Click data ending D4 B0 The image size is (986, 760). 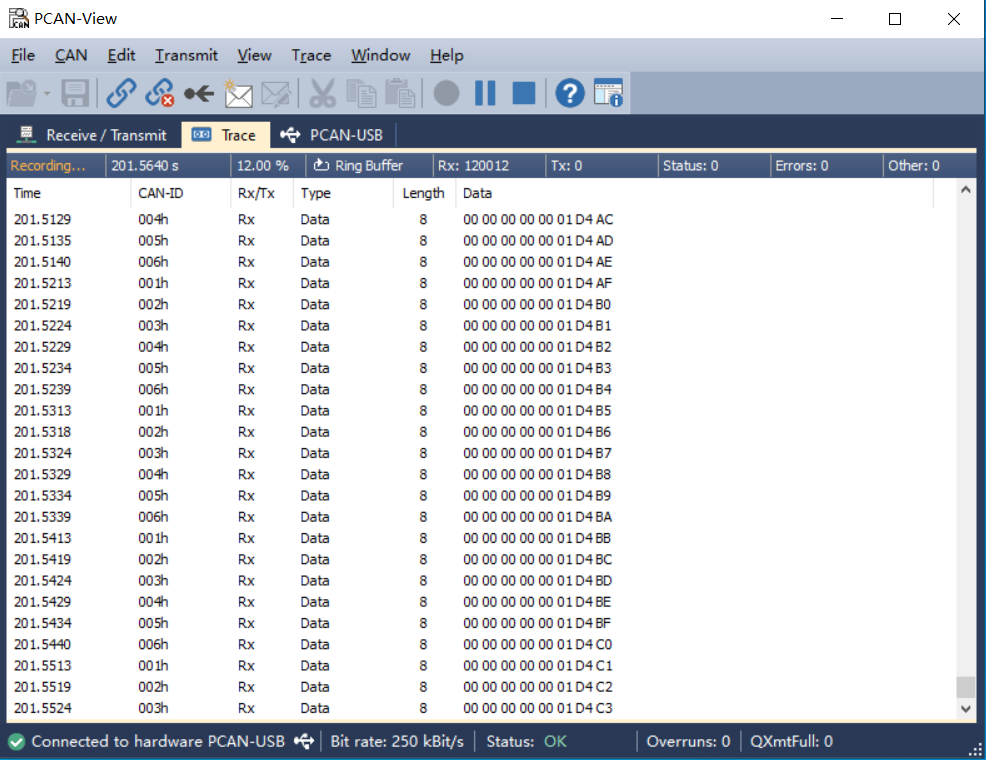click(537, 304)
